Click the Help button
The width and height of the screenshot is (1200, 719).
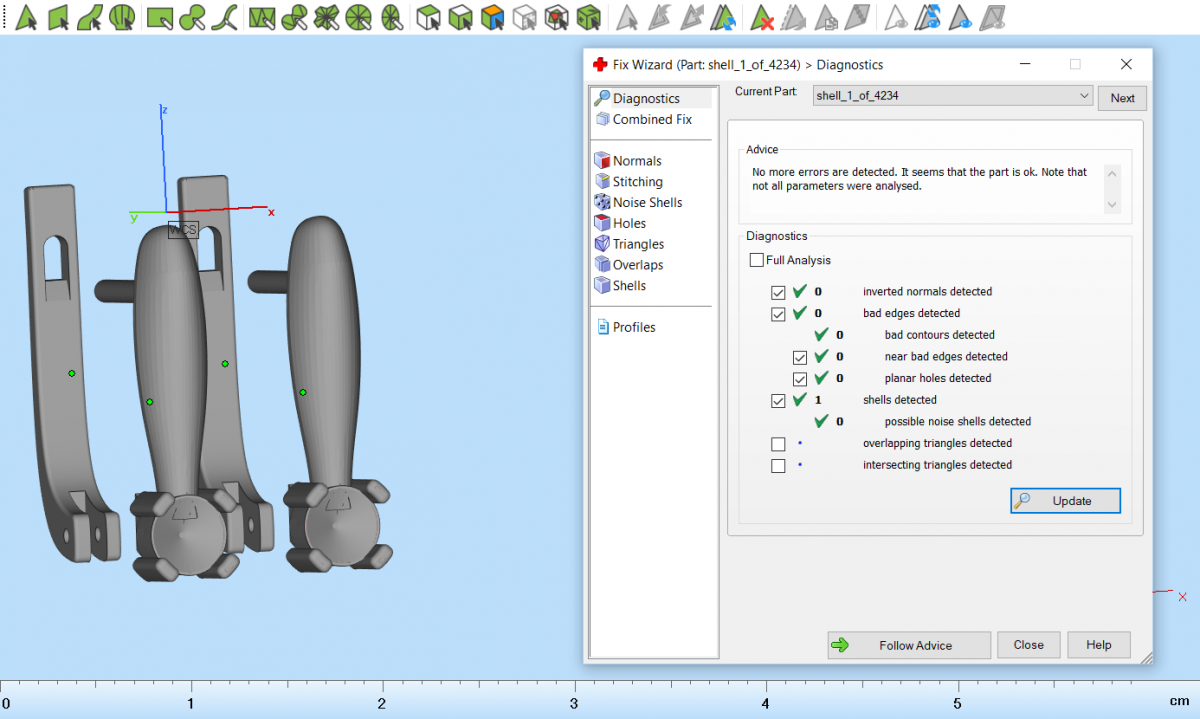1098,645
